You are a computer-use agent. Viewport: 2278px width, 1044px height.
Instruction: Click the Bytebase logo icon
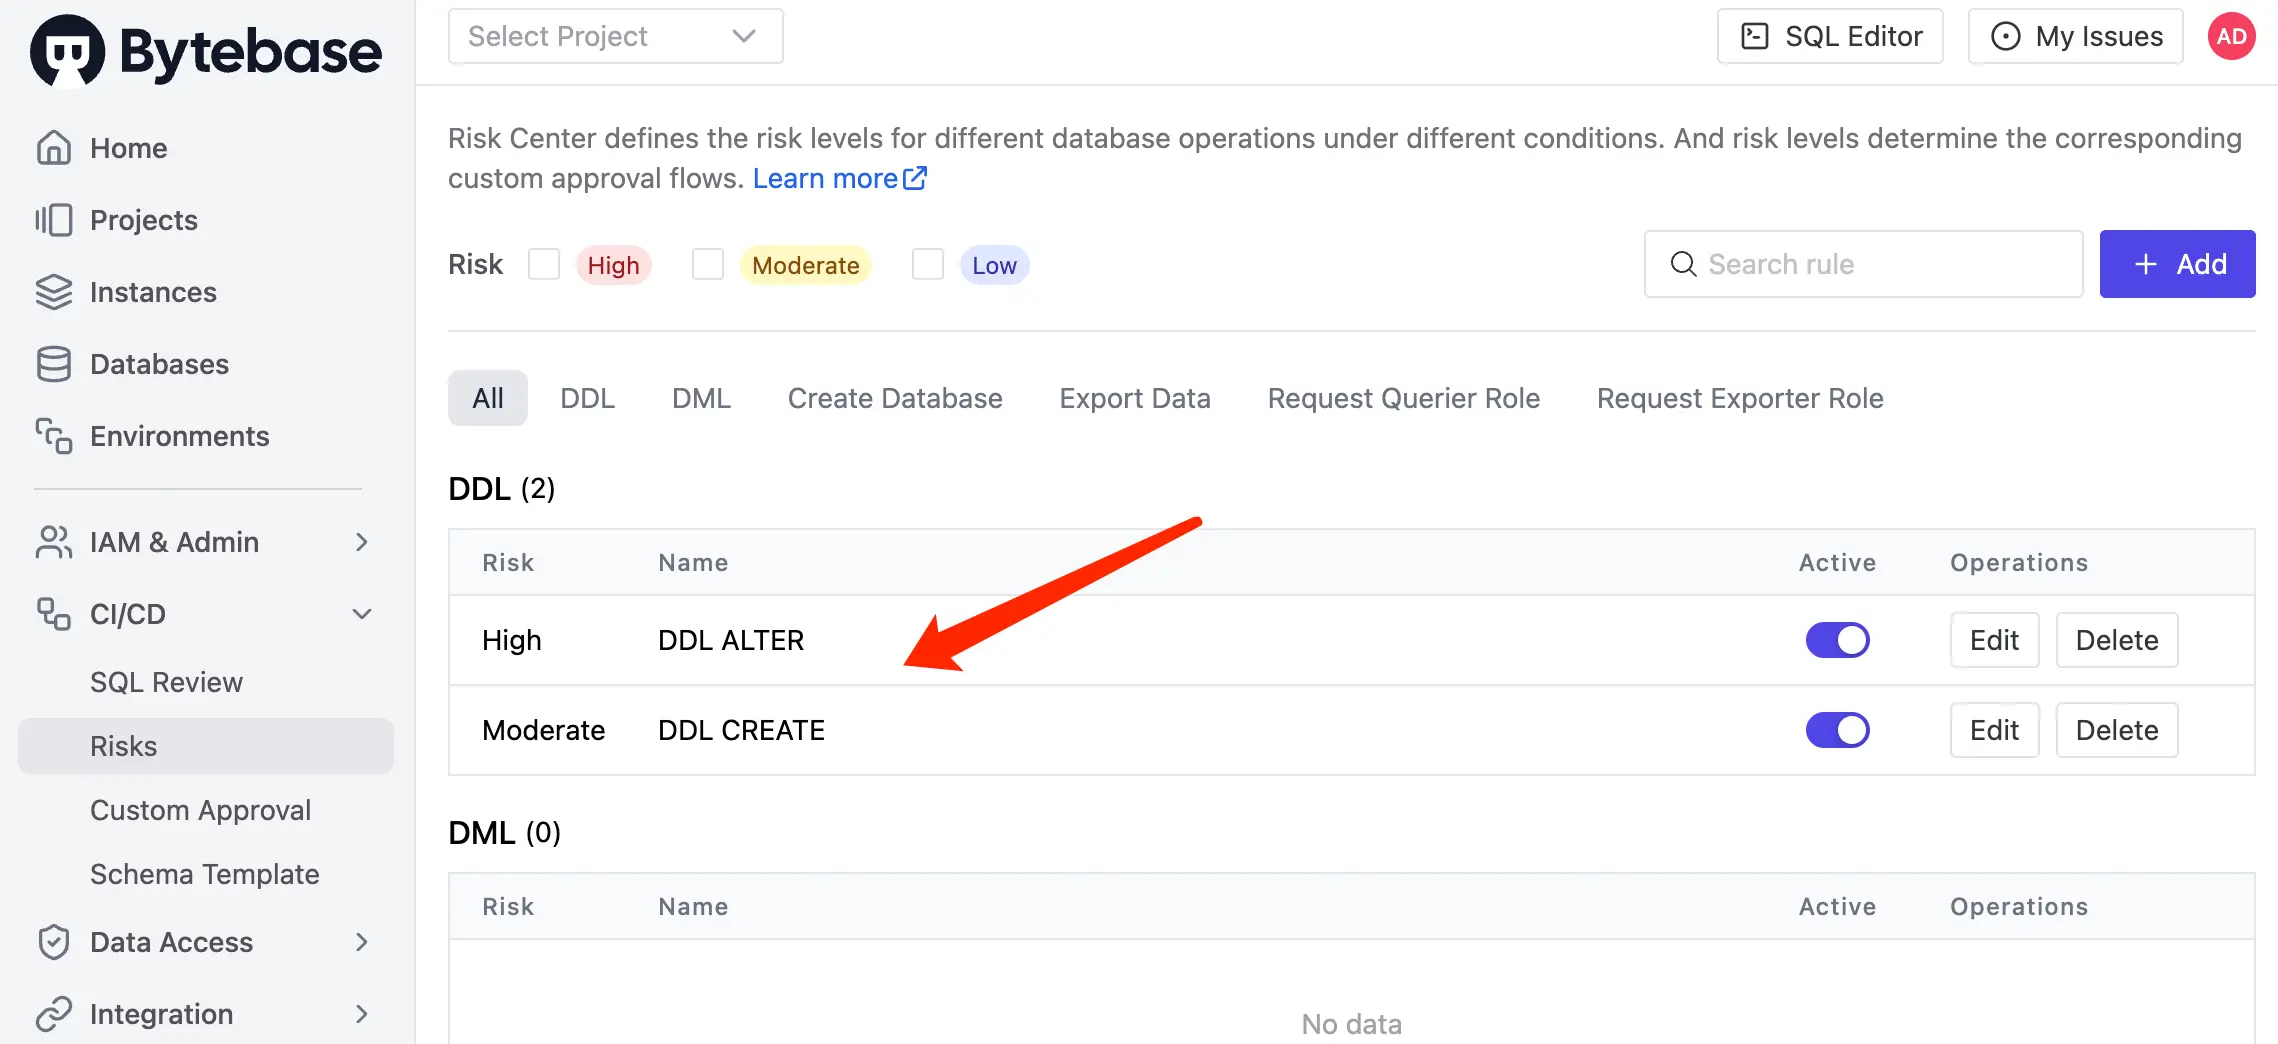(x=67, y=51)
